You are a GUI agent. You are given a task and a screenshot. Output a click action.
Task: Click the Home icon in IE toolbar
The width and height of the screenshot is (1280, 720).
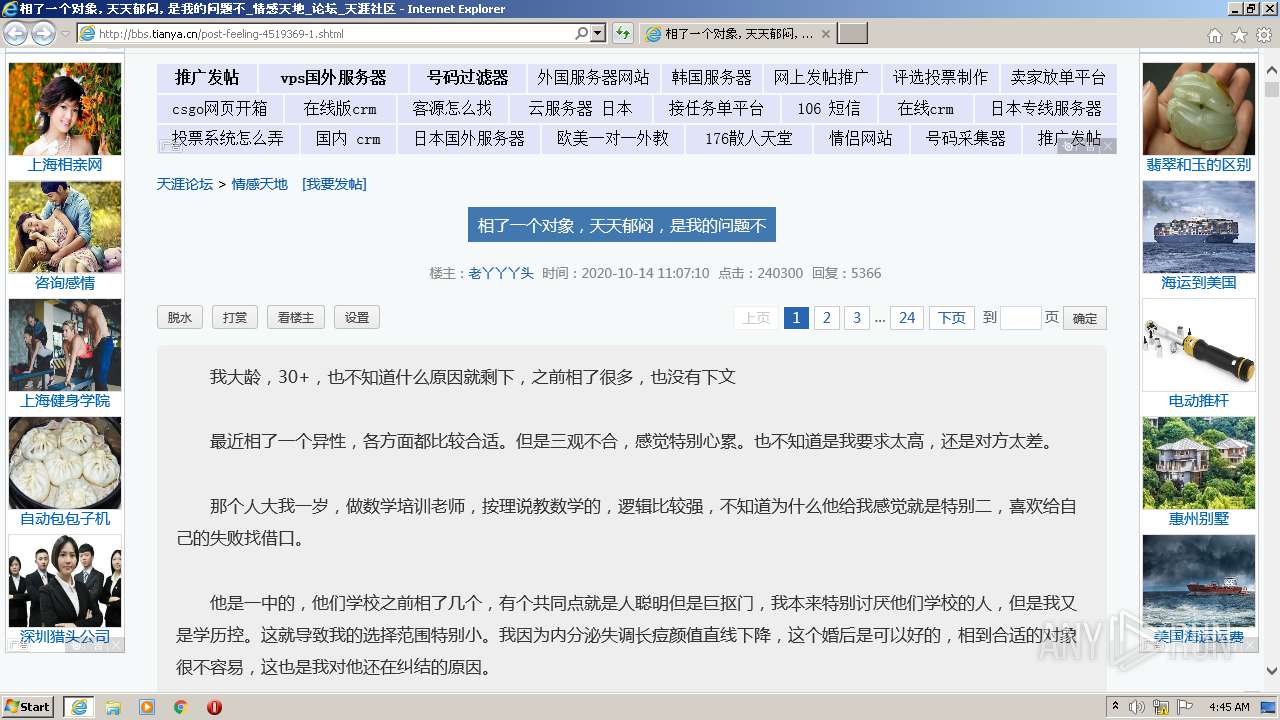click(x=1214, y=35)
